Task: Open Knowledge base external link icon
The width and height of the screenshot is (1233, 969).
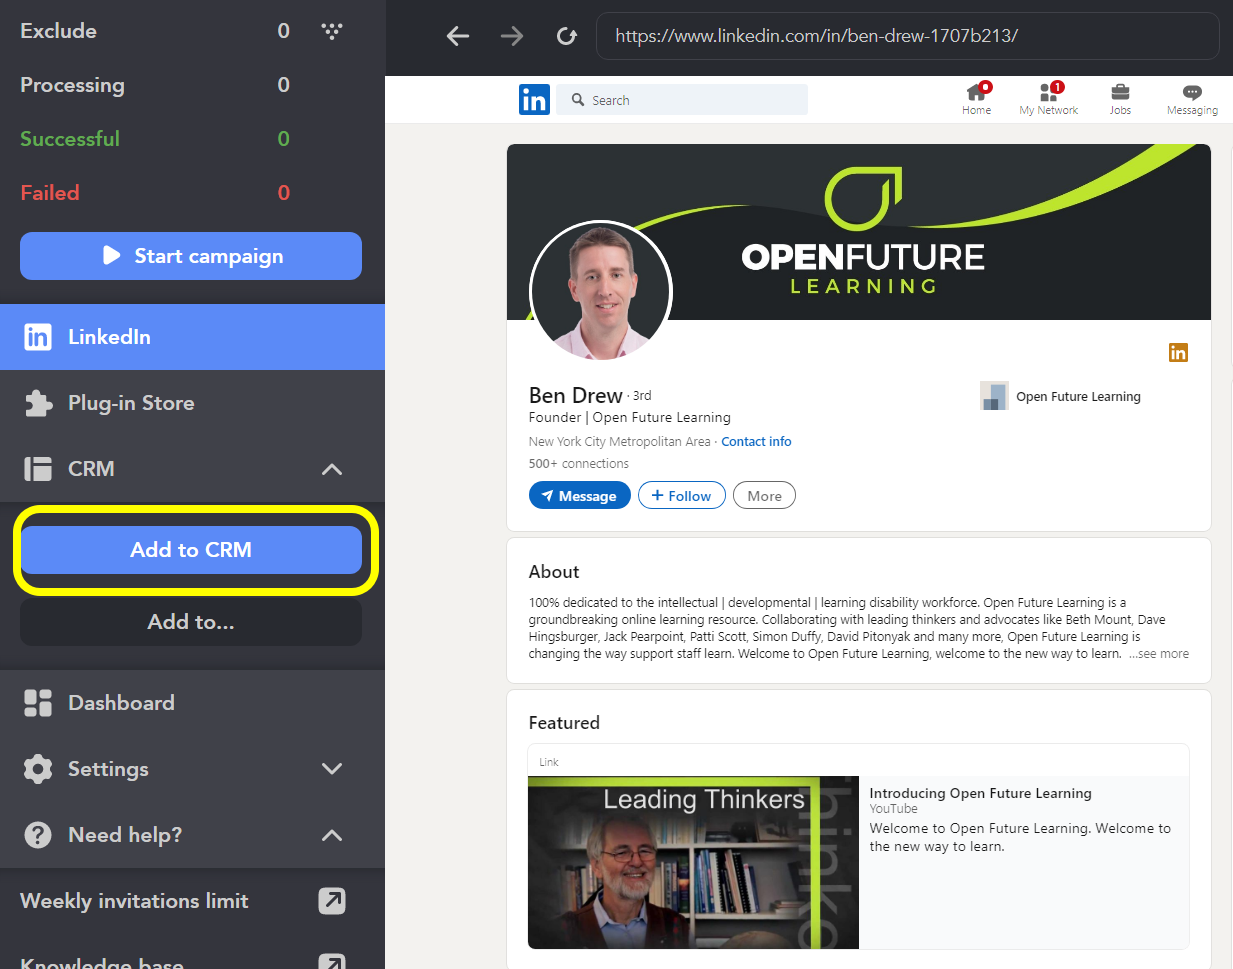Action: point(332,961)
